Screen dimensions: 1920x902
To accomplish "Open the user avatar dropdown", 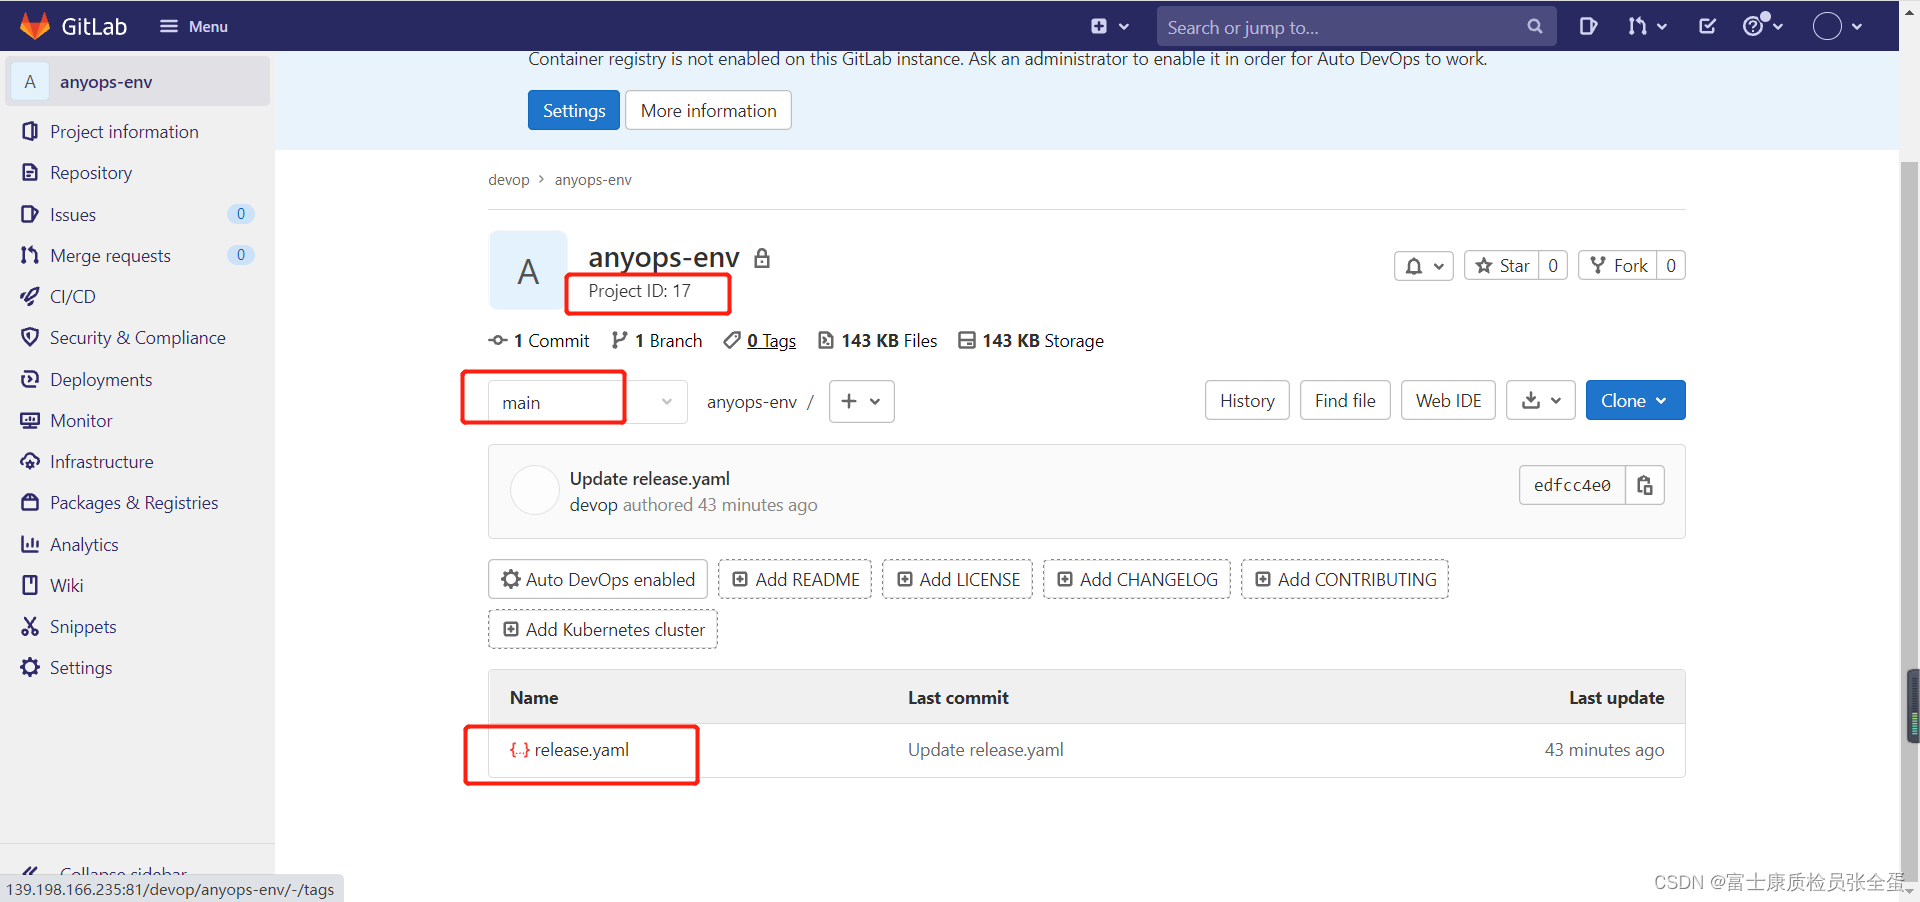I will click(1838, 26).
